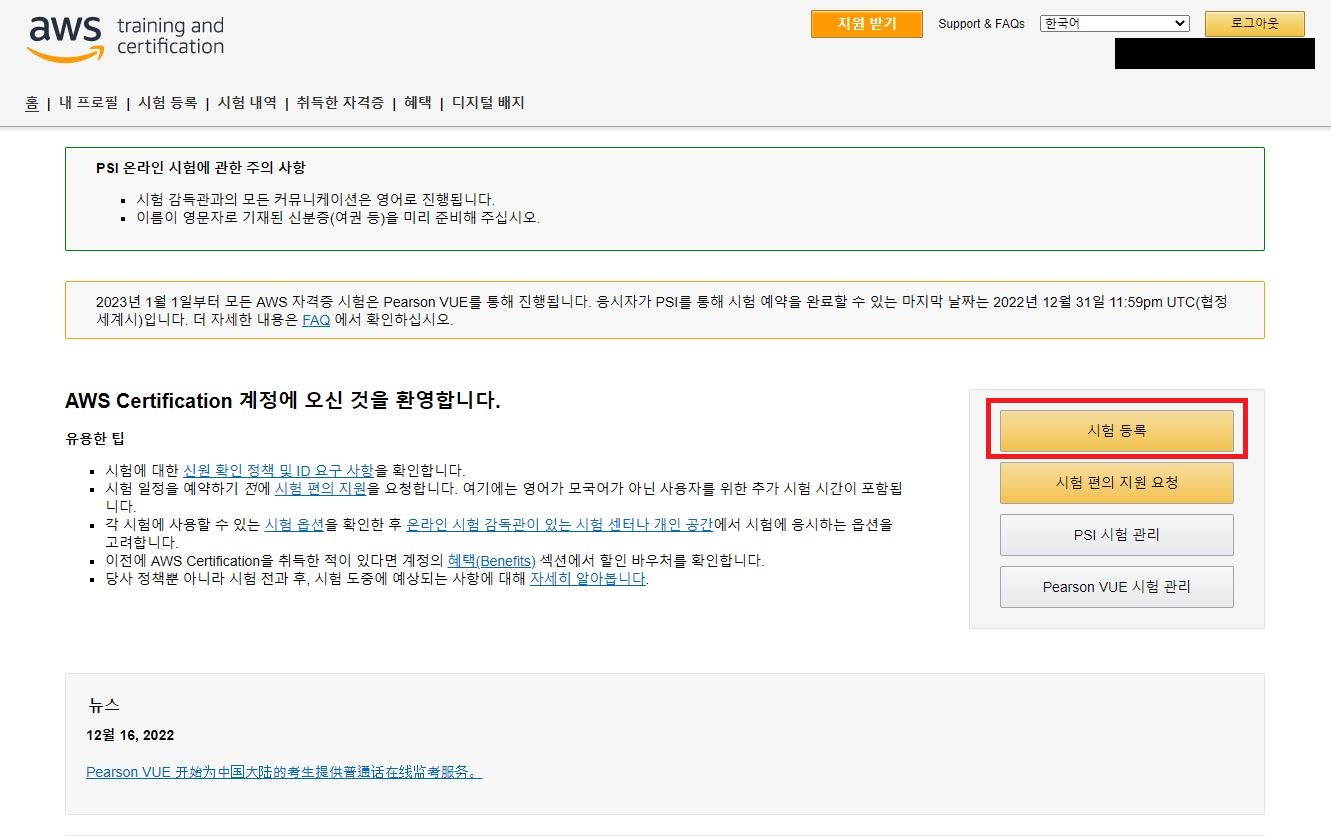This screenshot has height=836, width=1331.
Task: Open the 시험 등록 navigation menu item
Action: tap(167, 103)
